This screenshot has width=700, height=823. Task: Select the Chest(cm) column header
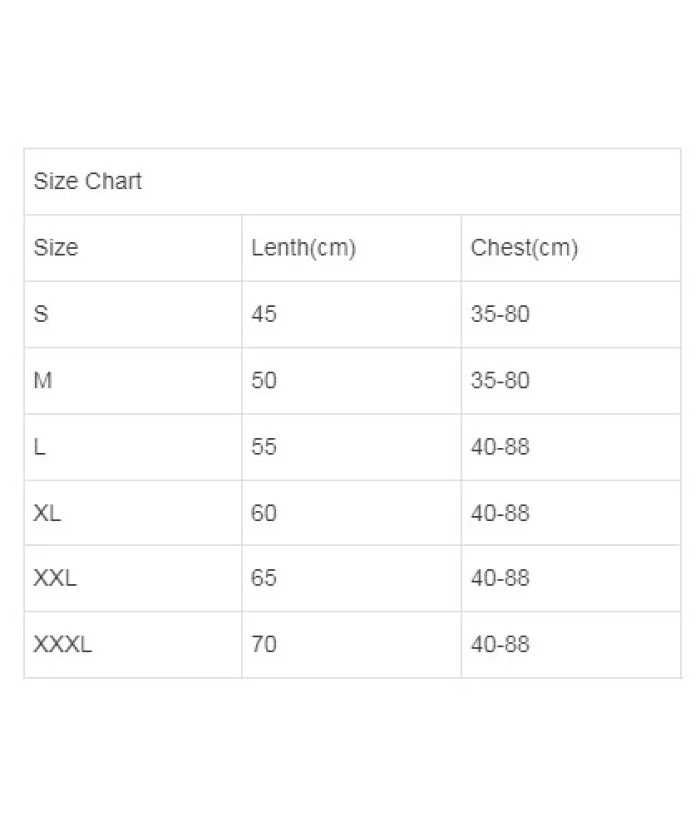(524, 248)
